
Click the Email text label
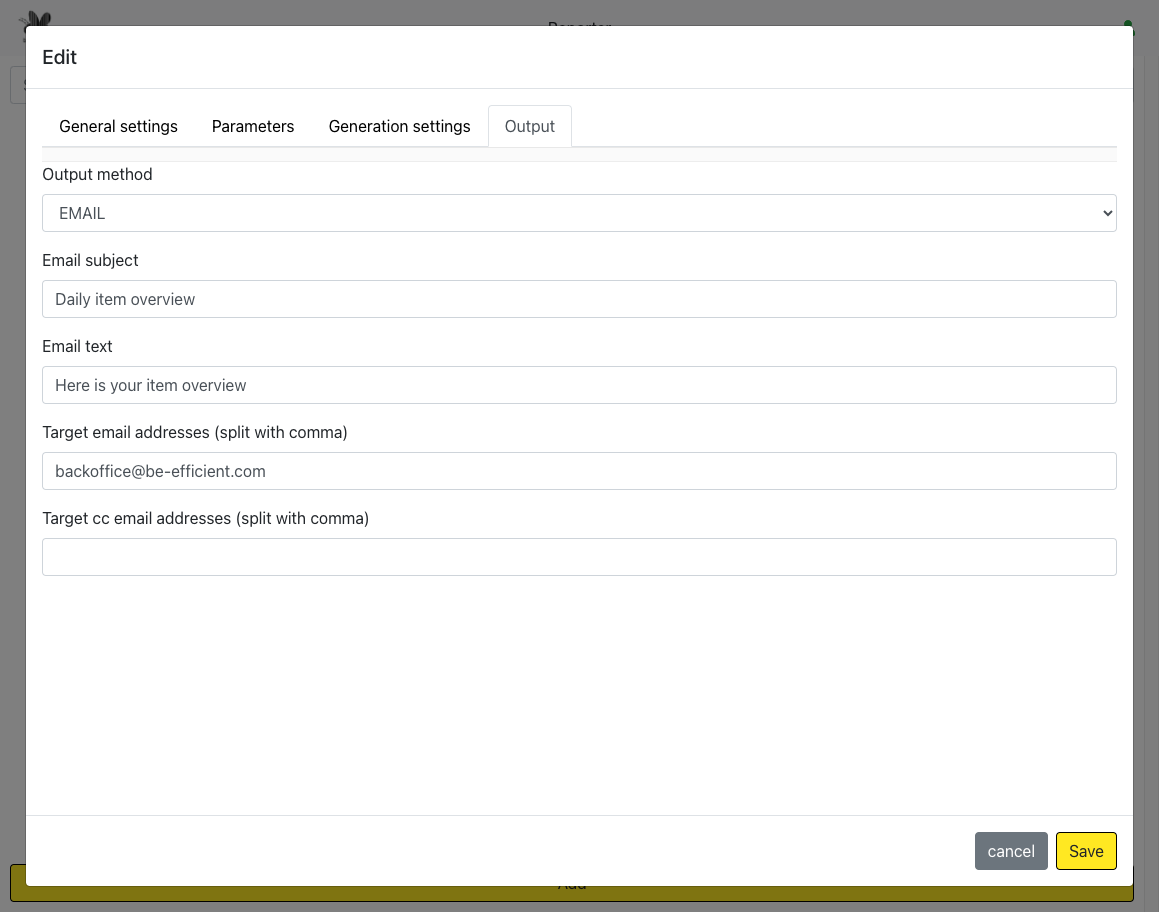tap(77, 346)
